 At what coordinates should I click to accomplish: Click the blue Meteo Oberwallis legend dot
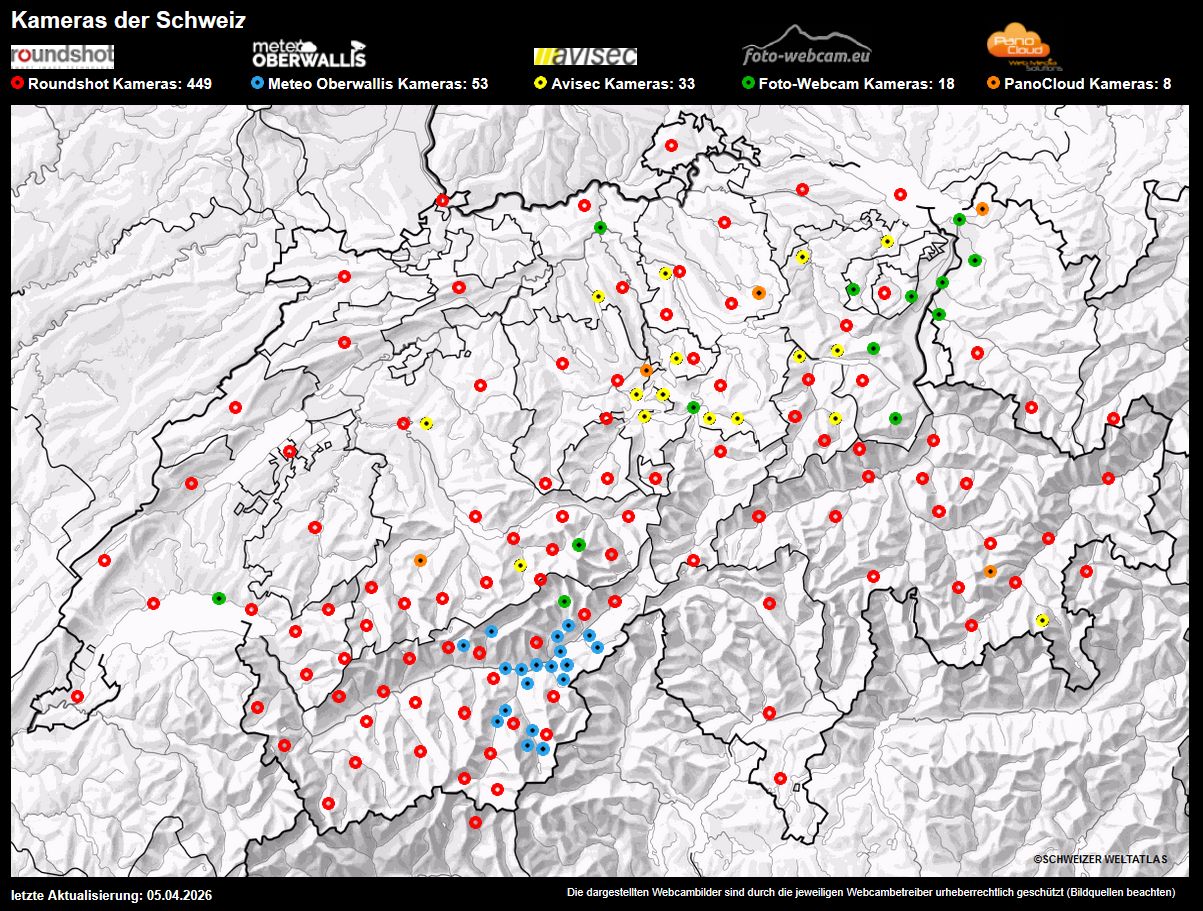(258, 84)
